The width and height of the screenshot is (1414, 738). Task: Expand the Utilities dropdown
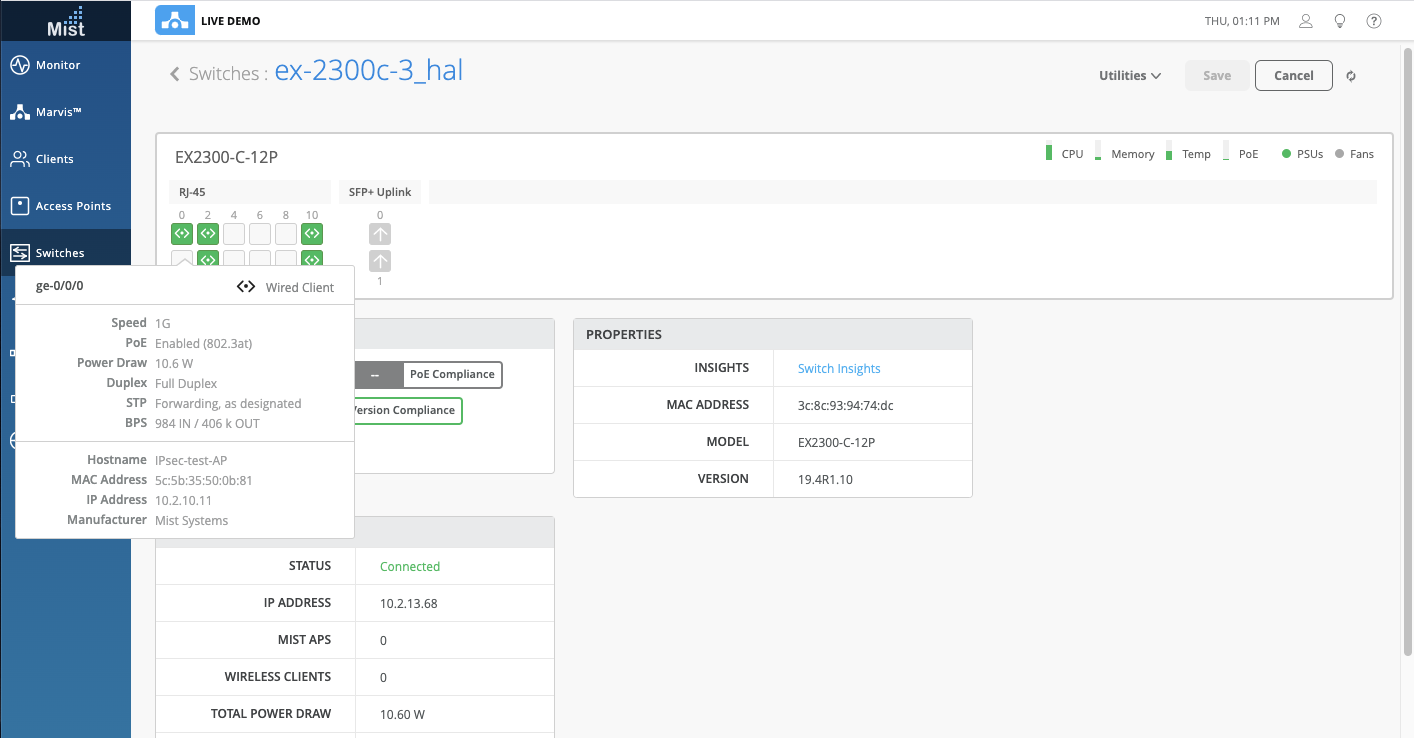(1130, 76)
